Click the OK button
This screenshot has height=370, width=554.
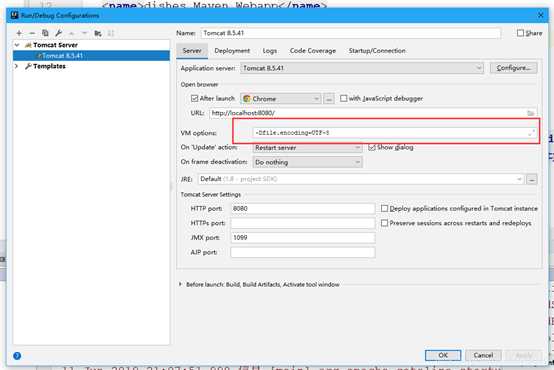tap(443, 355)
